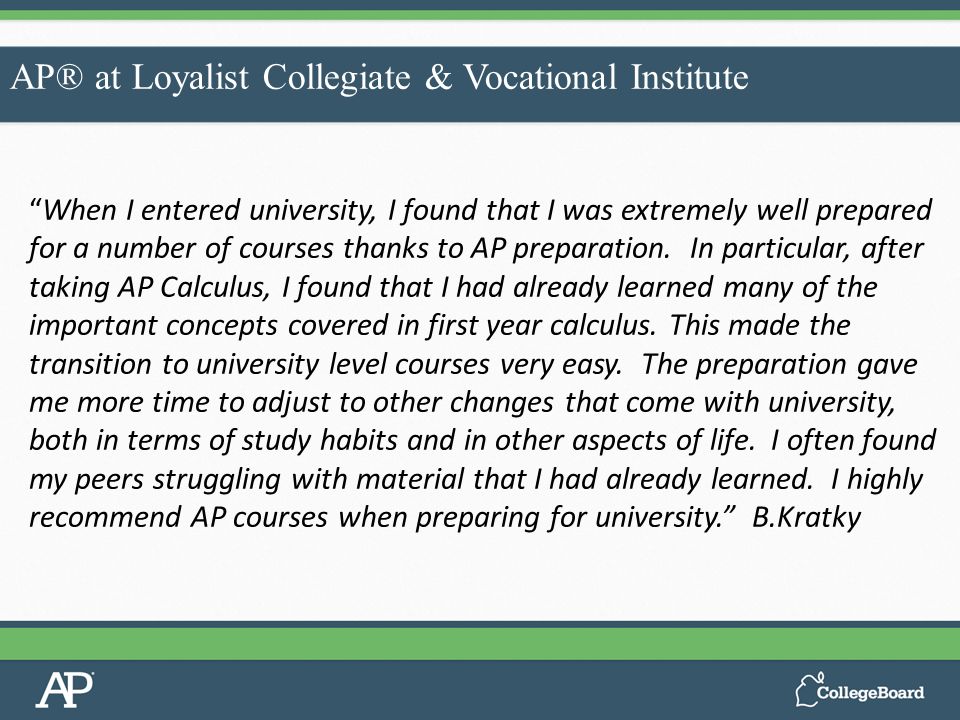Viewport: 960px width, 720px height.
Task: Click the word Institute in title
Action: pyautogui.click(x=689, y=78)
